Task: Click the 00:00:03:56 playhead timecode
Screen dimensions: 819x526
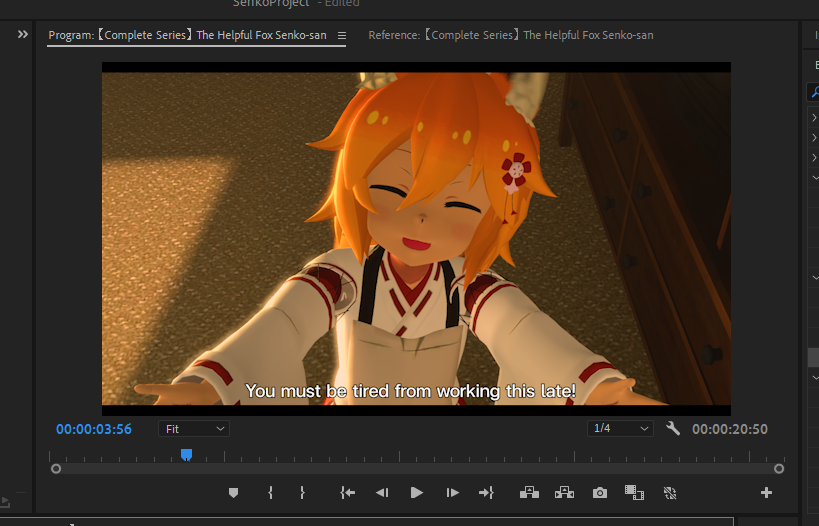Action: click(94, 429)
